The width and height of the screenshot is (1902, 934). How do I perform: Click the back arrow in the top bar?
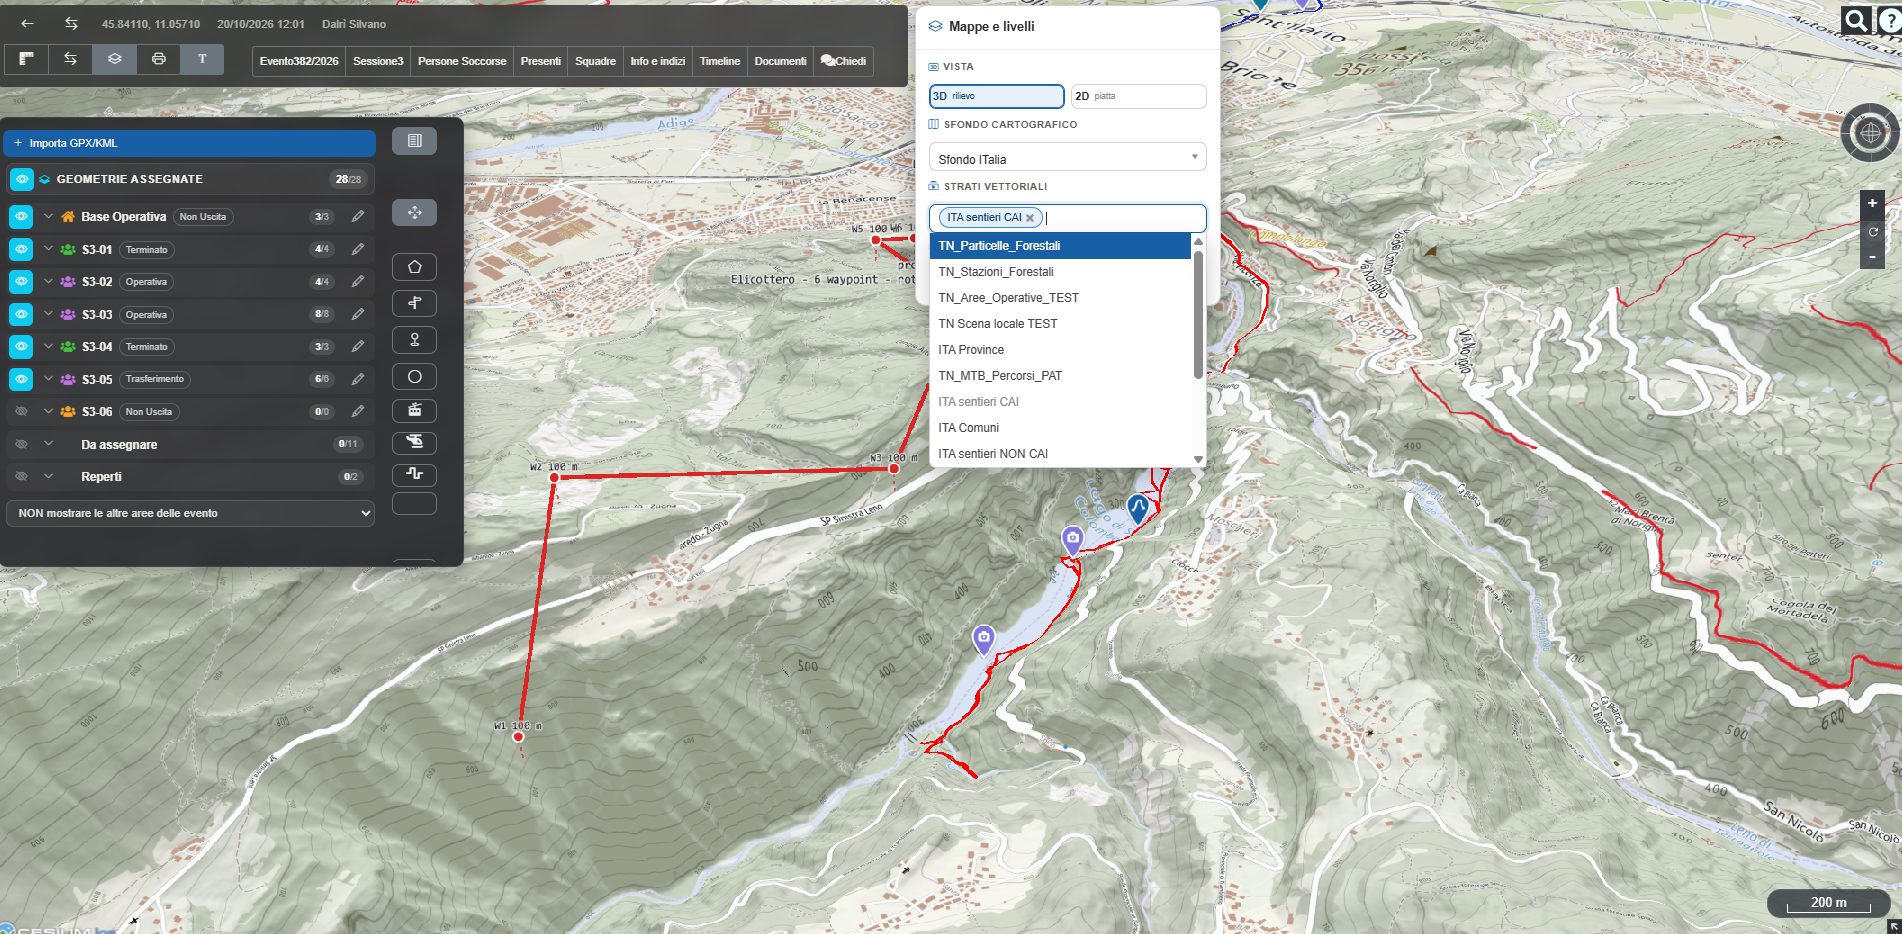pos(27,23)
